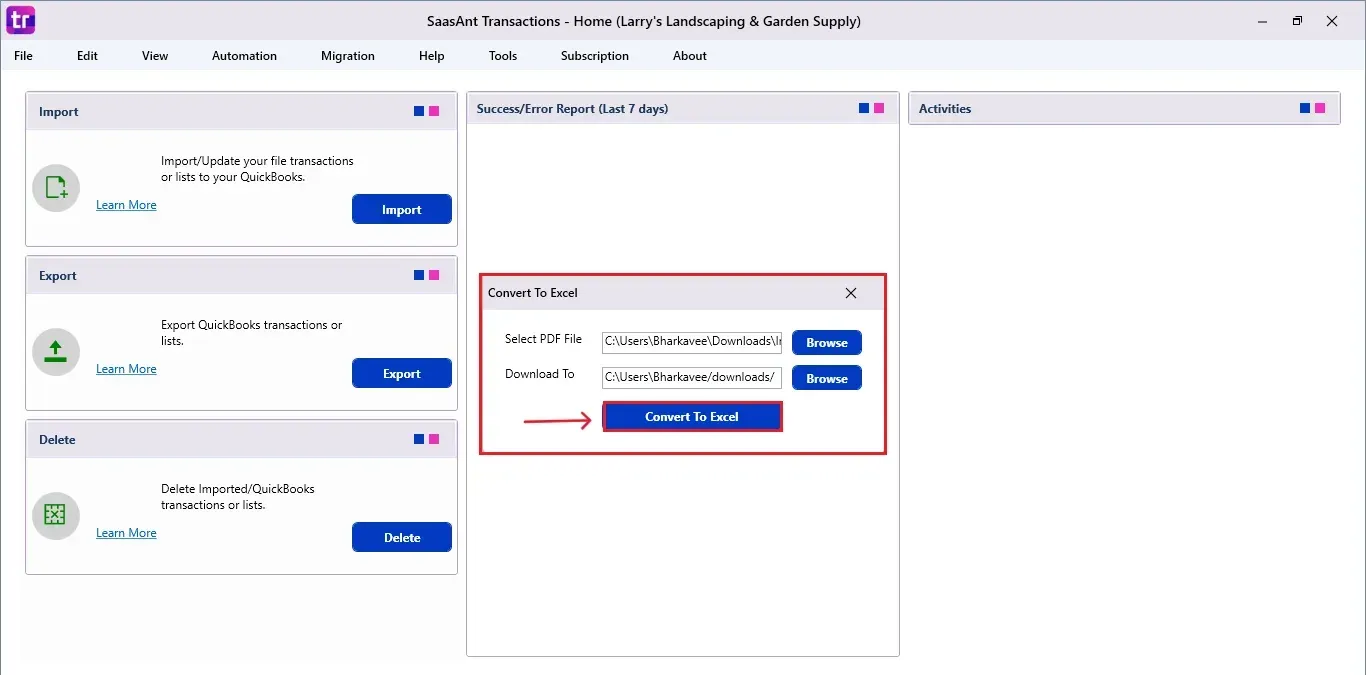Viewport: 1366px width, 675px height.
Task: Click pink square in Success/Error Report header
Action: coord(879,108)
